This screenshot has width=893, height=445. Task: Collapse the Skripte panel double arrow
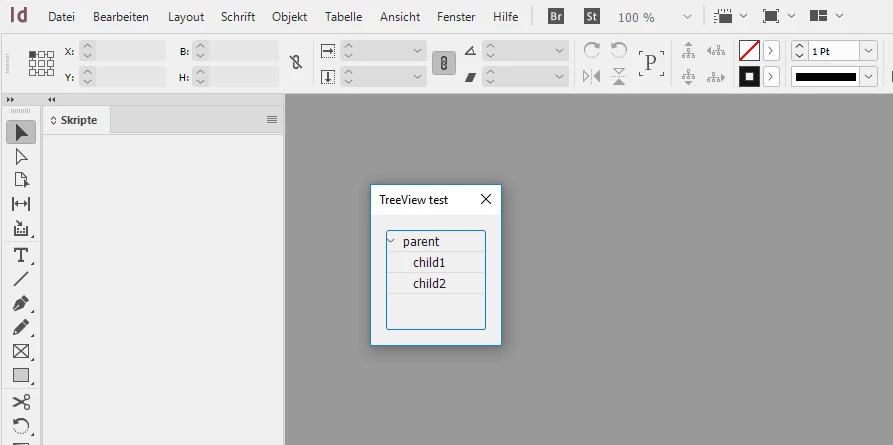point(52,99)
